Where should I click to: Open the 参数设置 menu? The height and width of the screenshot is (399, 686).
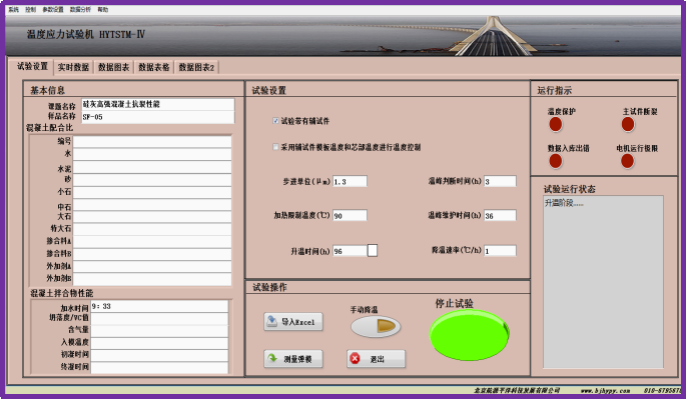point(53,9)
